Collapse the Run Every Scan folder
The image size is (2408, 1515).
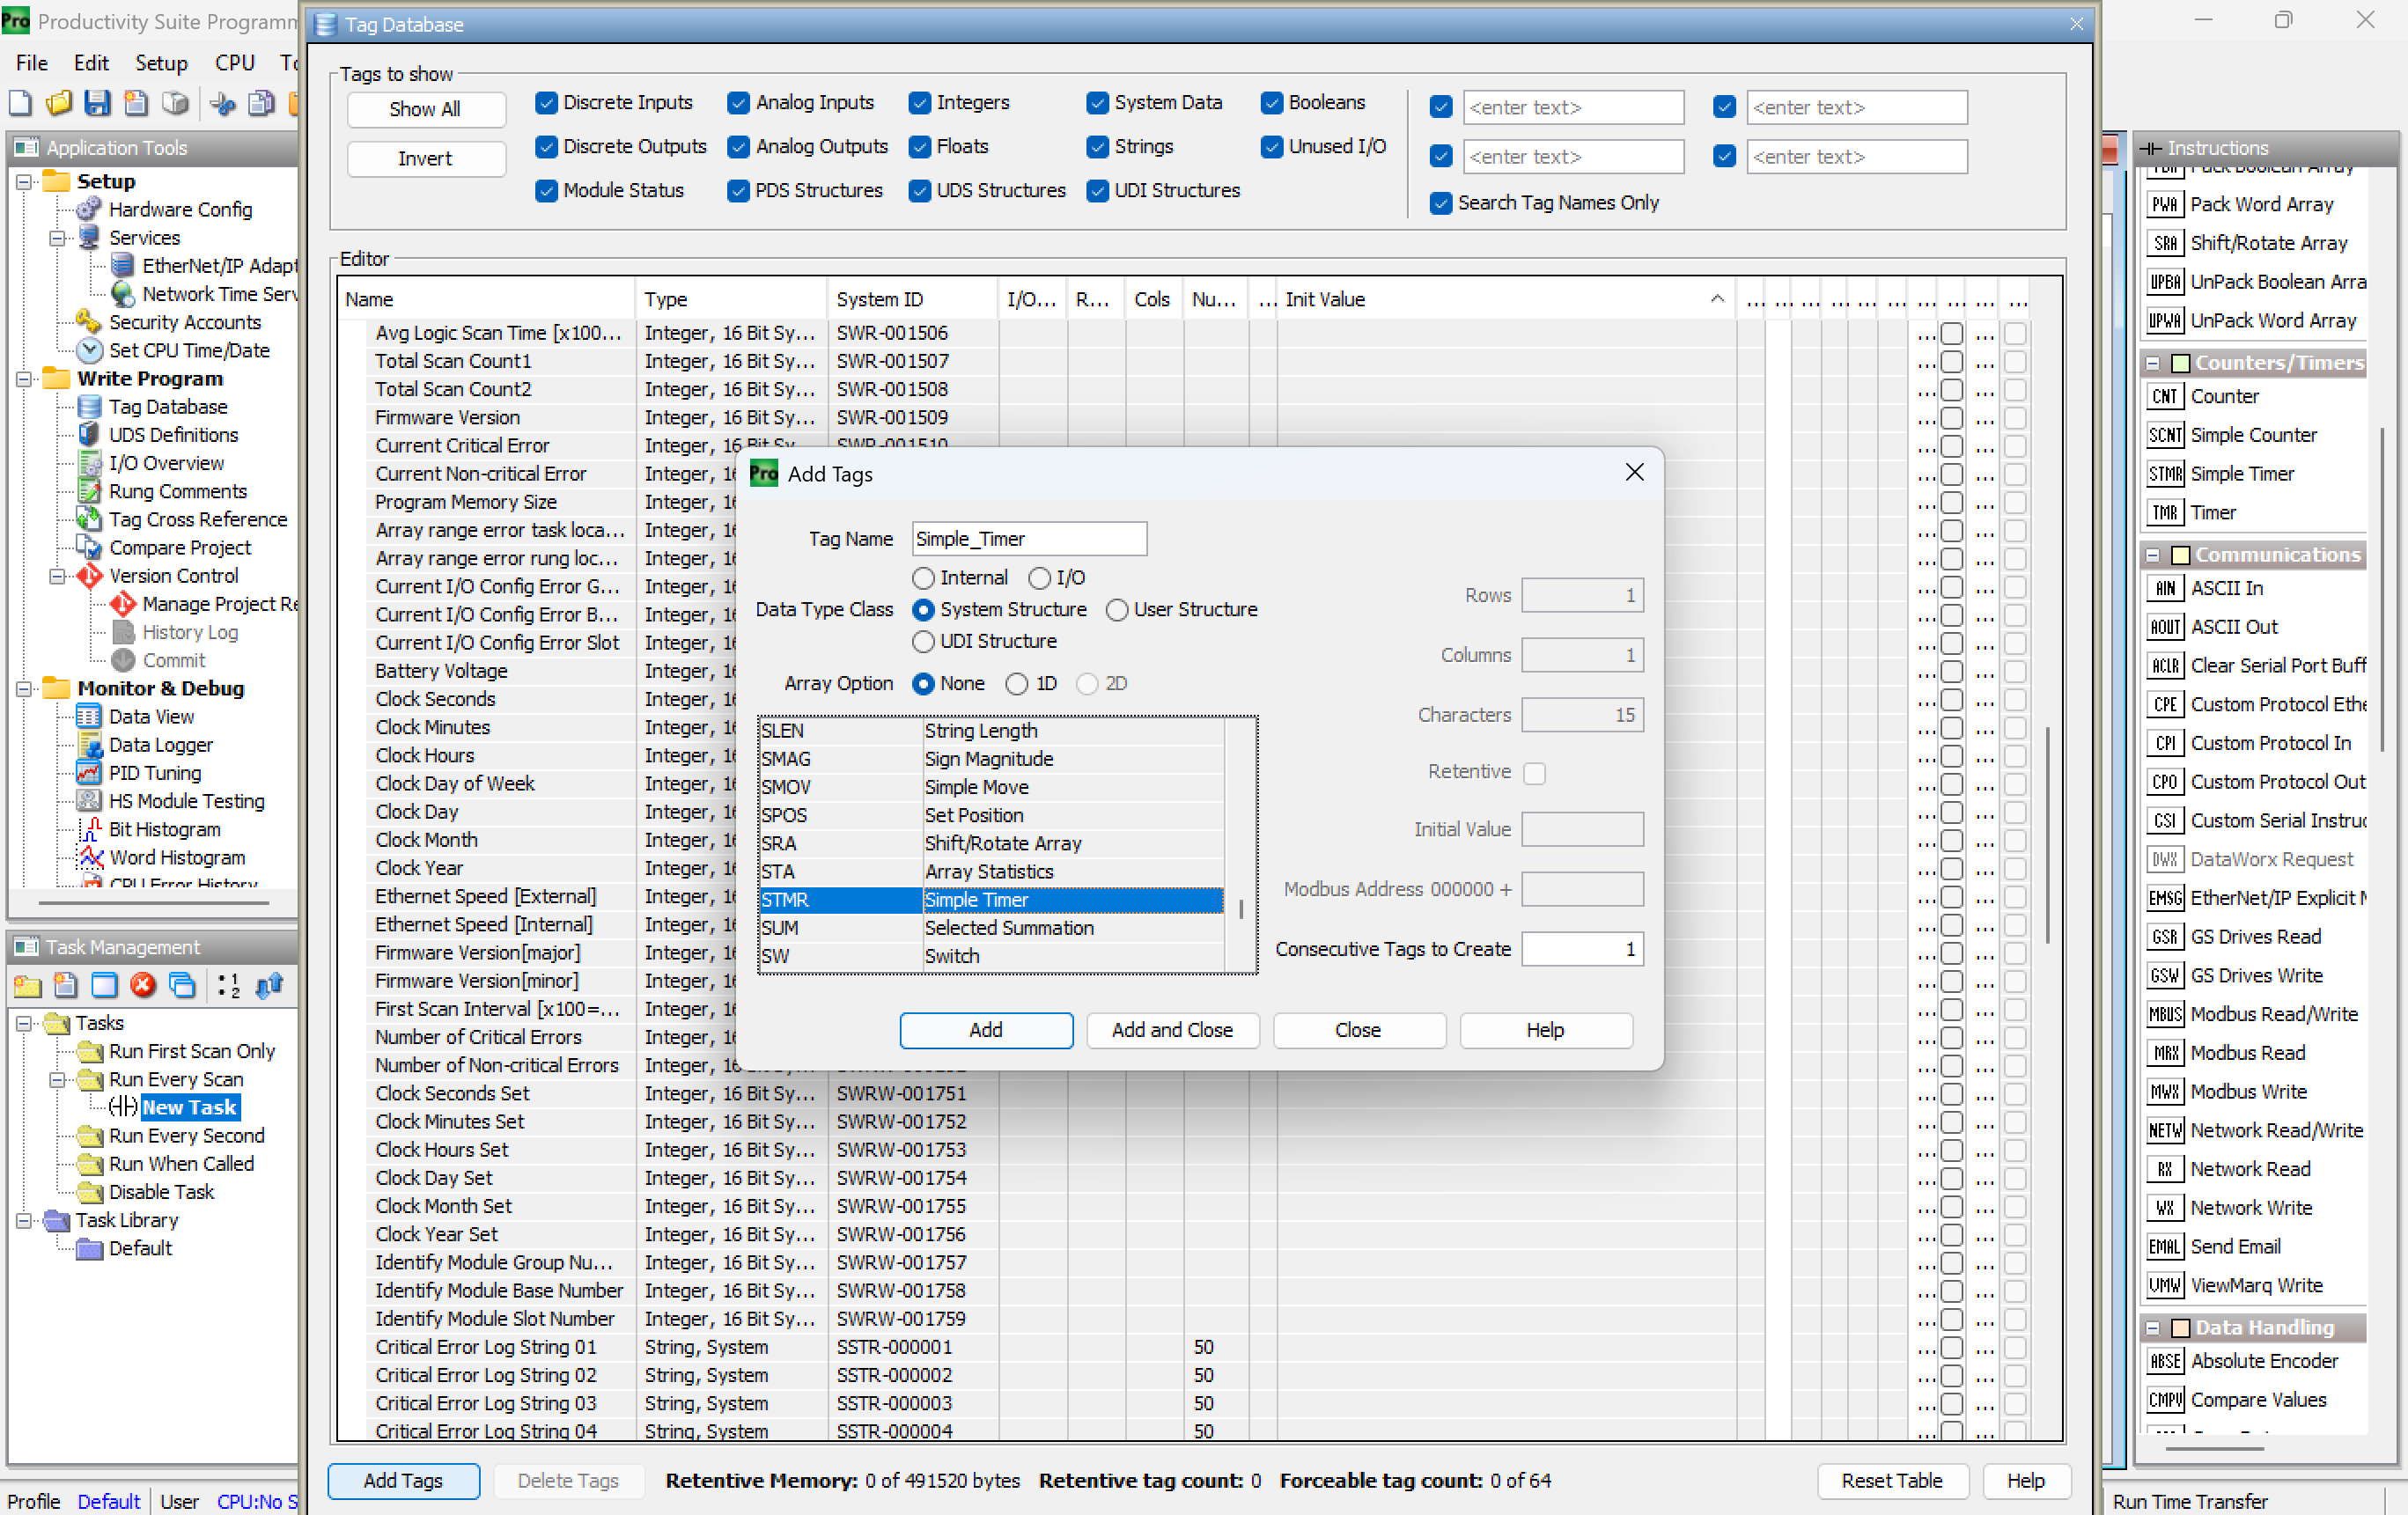(57, 1080)
